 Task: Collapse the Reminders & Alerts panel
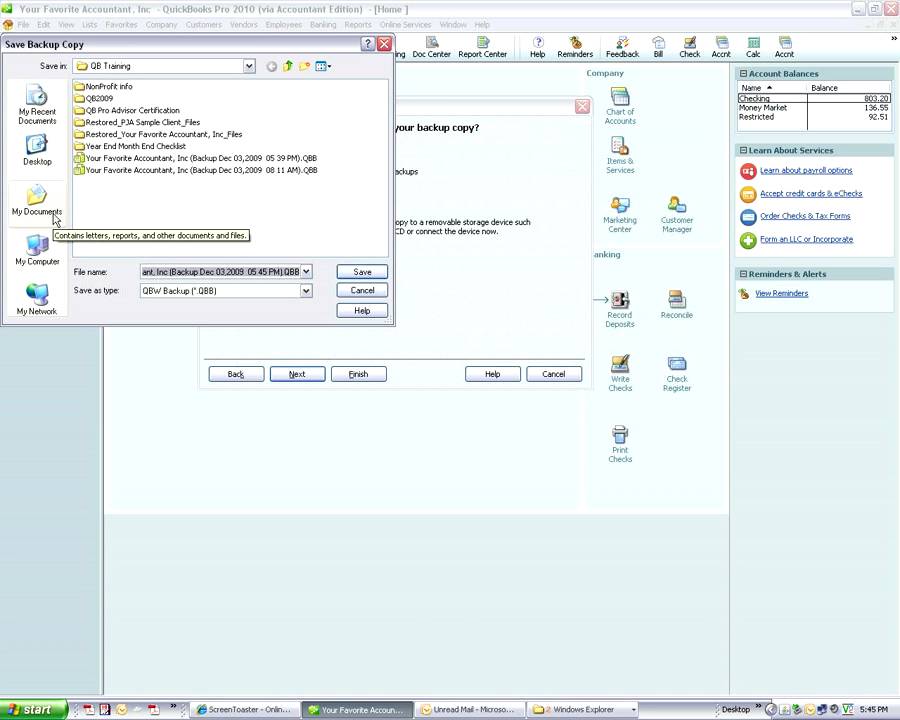[x=743, y=274]
